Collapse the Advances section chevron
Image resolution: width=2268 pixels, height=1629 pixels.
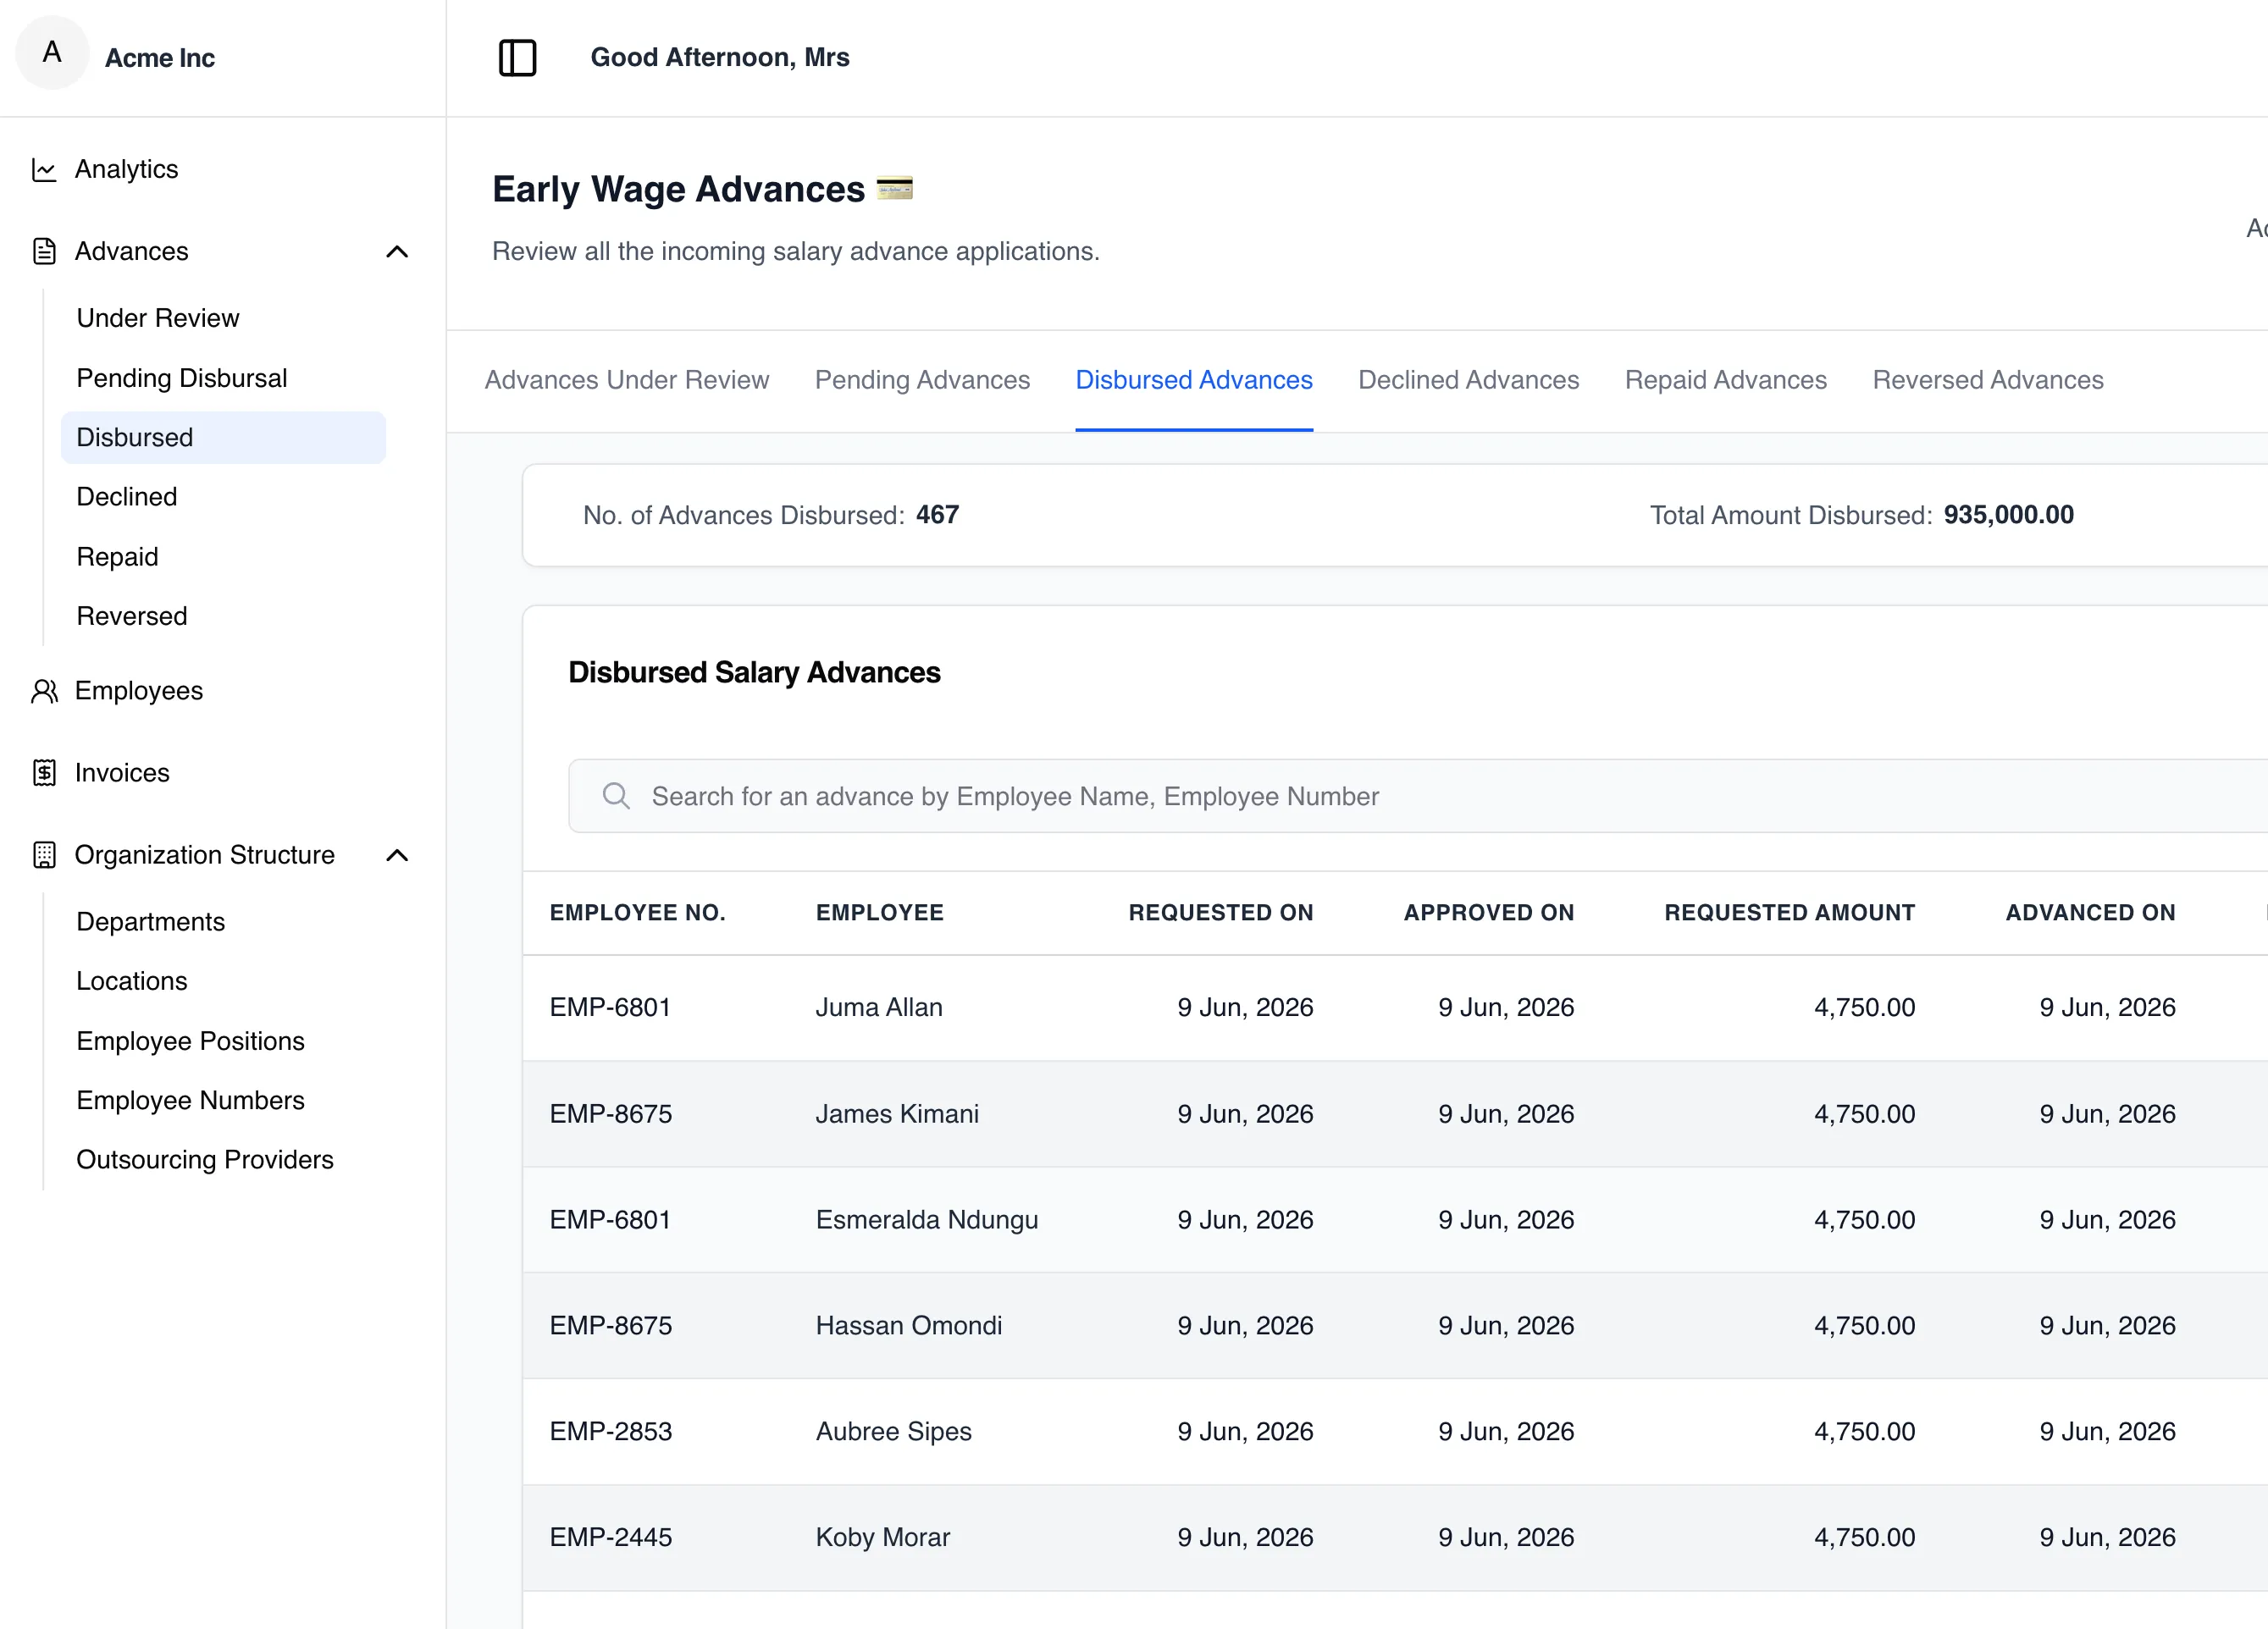(397, 252)
